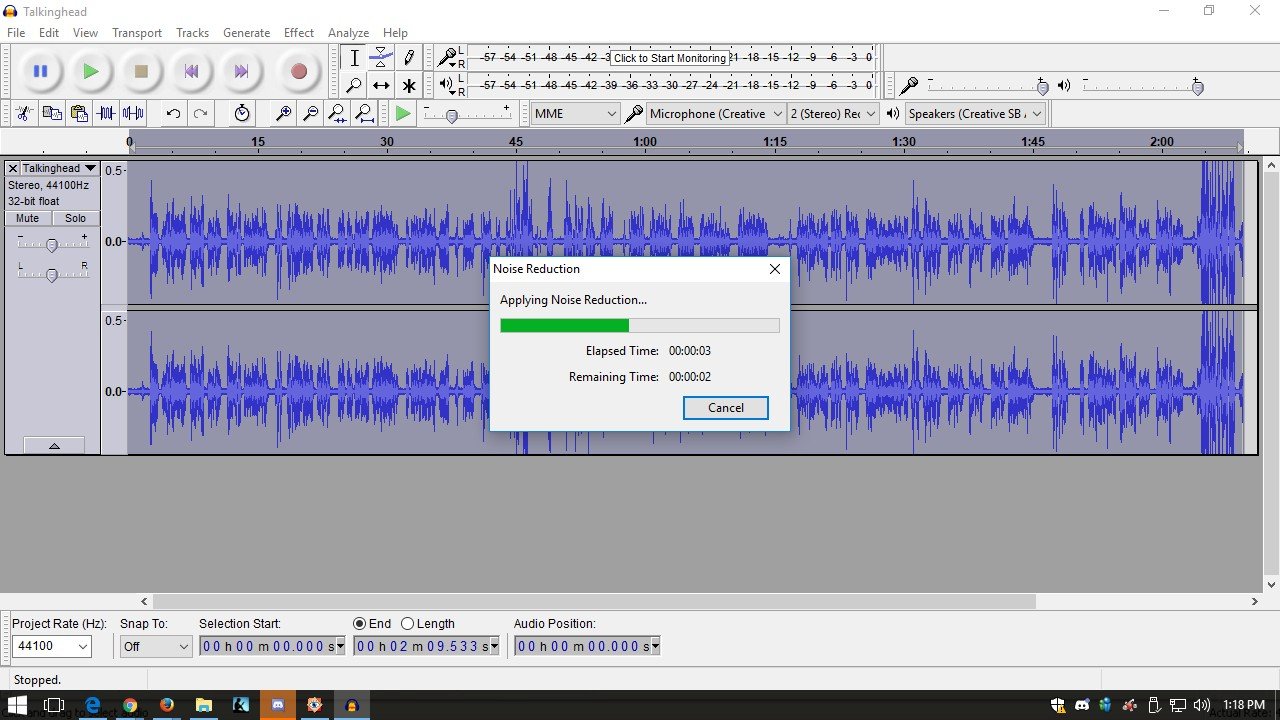
Task: Click to Start Monitoring on record meter
Action: (x=670, y=58)
